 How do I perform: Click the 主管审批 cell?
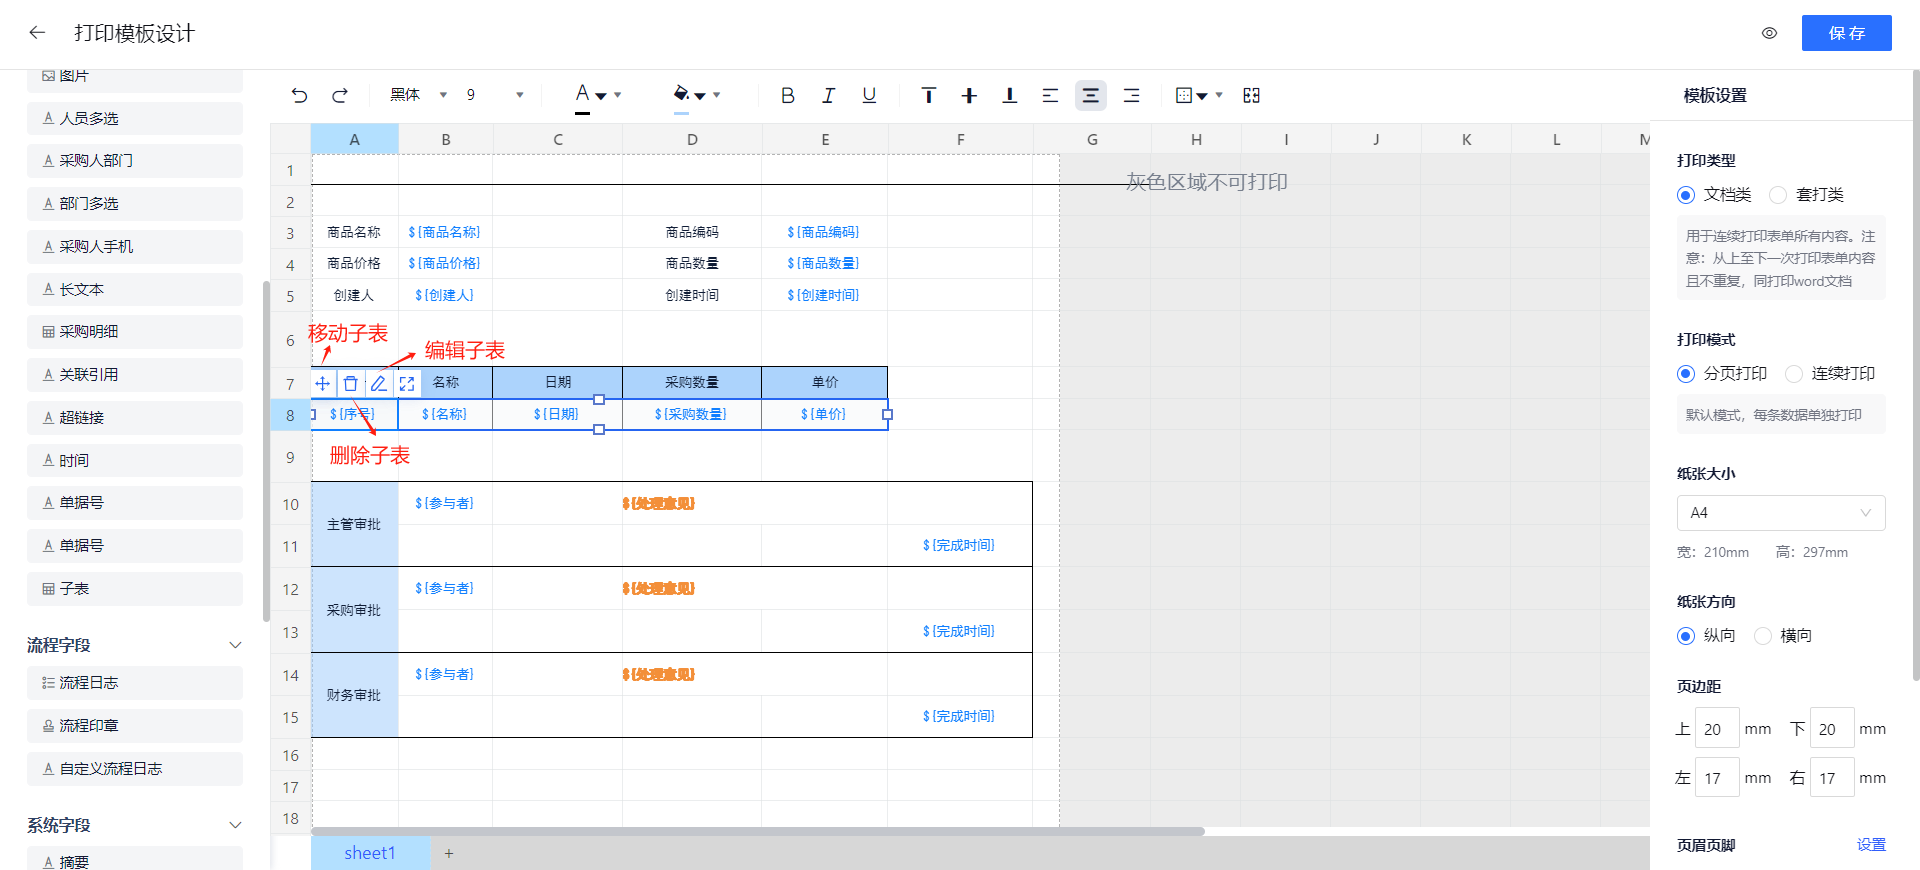point(354,525)
